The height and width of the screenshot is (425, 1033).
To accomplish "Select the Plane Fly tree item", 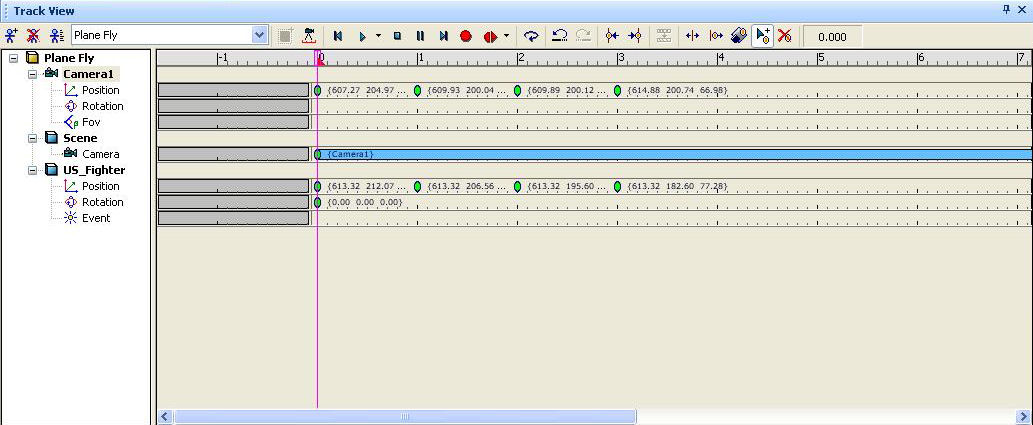I will [69, 58].
